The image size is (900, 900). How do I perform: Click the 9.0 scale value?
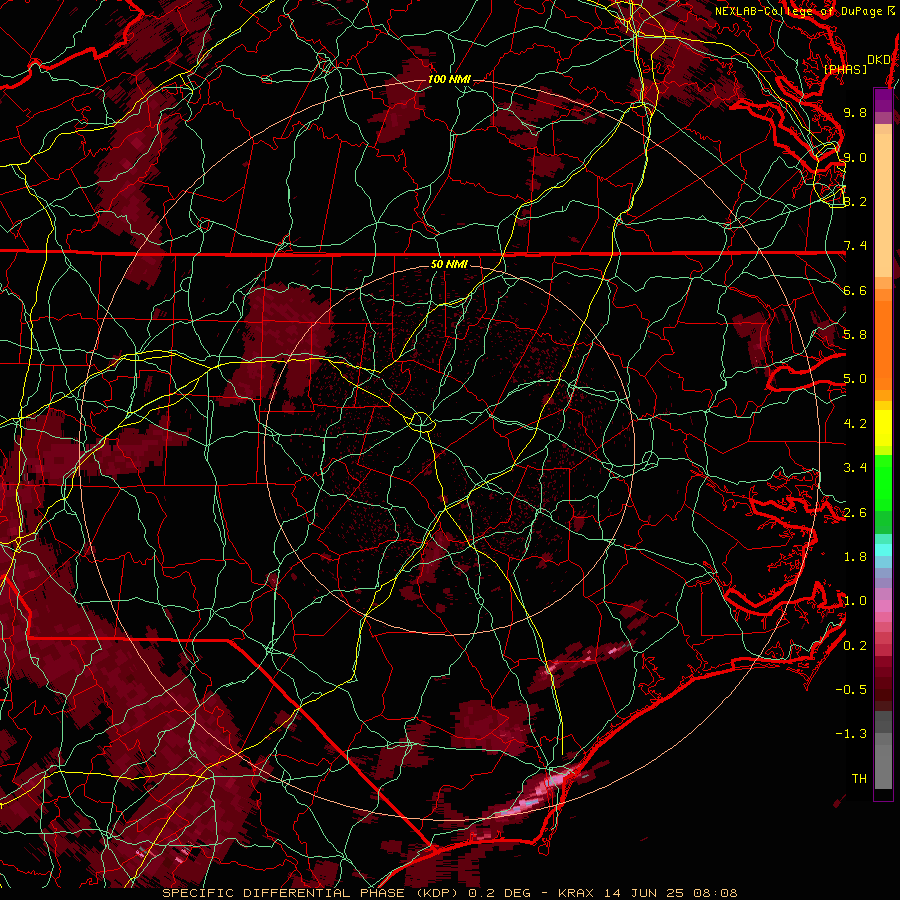pyautogui.click(x=855, y=157)
